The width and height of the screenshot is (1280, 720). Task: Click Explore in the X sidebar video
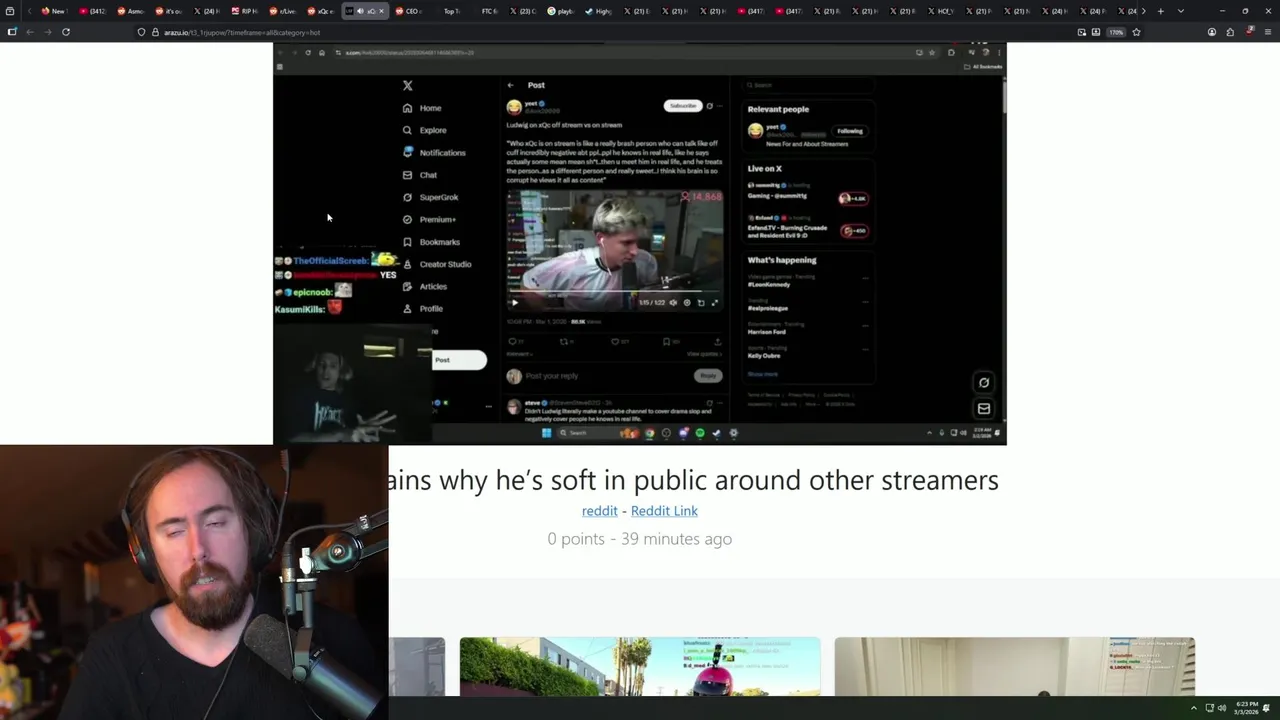(424, 130)
